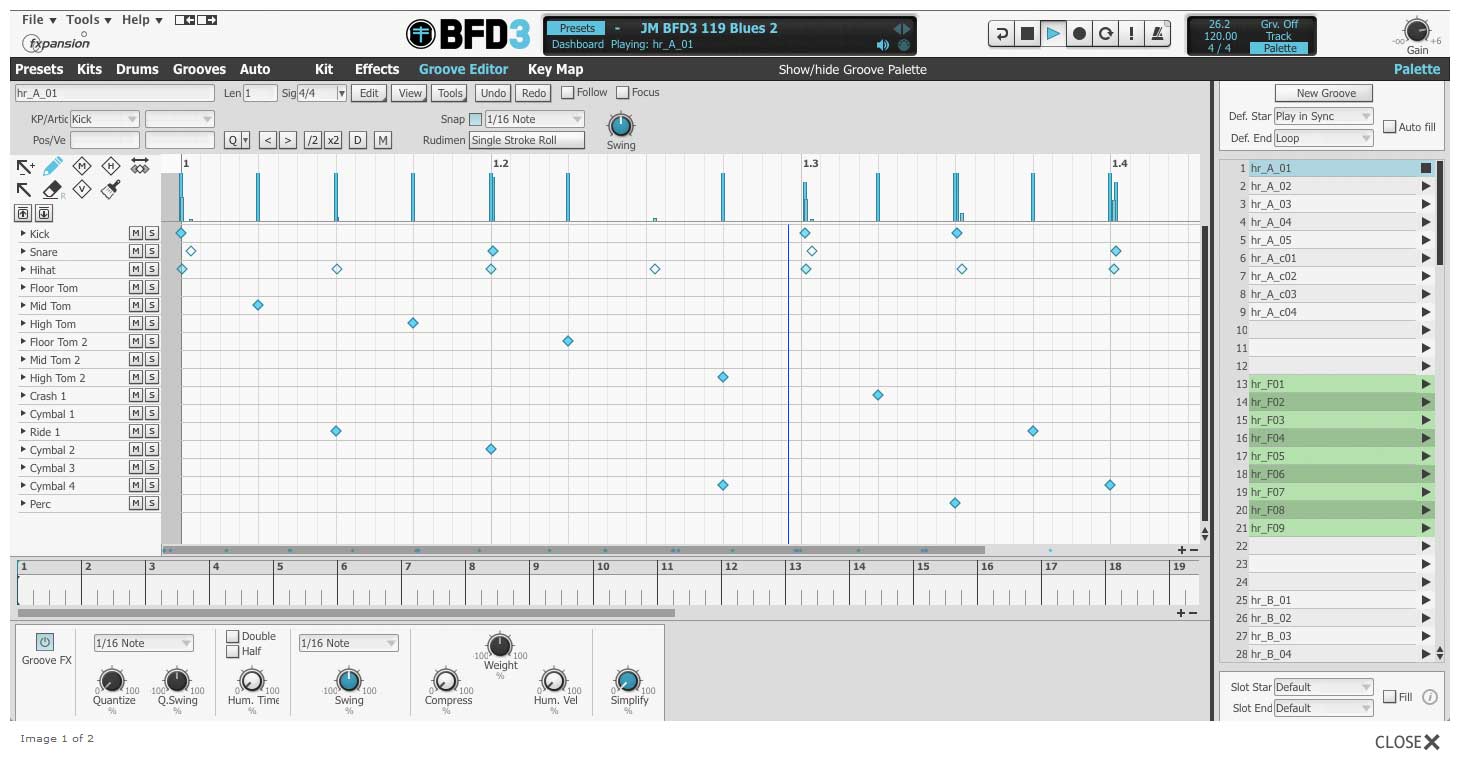The height and width of the screenshot is (760, 1459).
Task: Stop the playing hr_A_01 groove slot
Action: pyautogui.click(x=1426, y=169)
